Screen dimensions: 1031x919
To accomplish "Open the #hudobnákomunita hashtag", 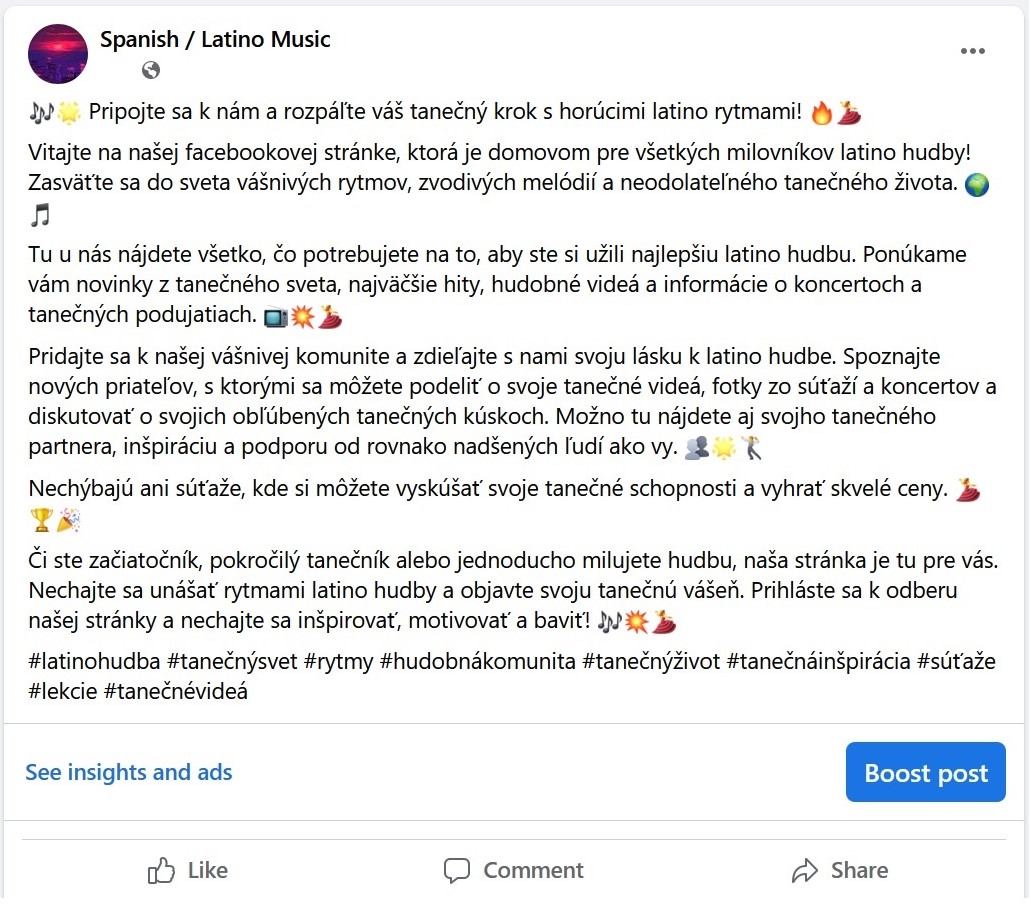I will [478, 661].
